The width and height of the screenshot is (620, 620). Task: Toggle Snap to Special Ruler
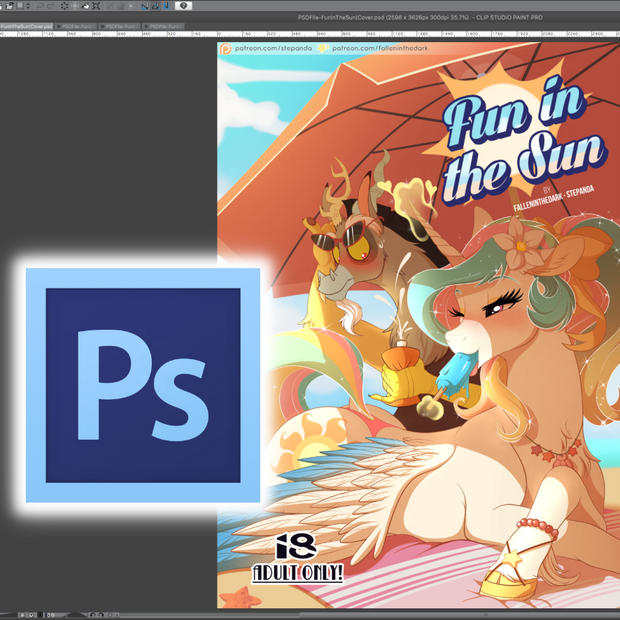click(155, 6)
